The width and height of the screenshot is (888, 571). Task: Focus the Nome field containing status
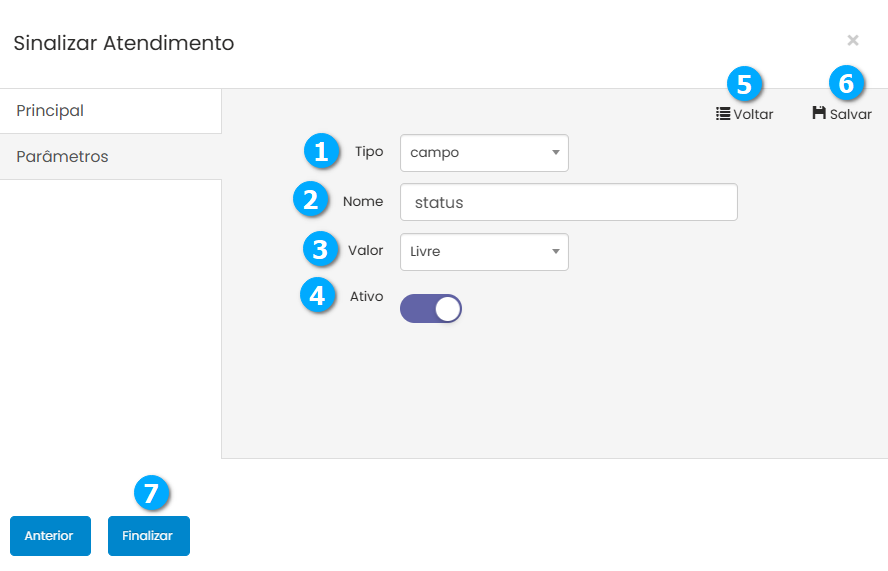coord(568,202)
